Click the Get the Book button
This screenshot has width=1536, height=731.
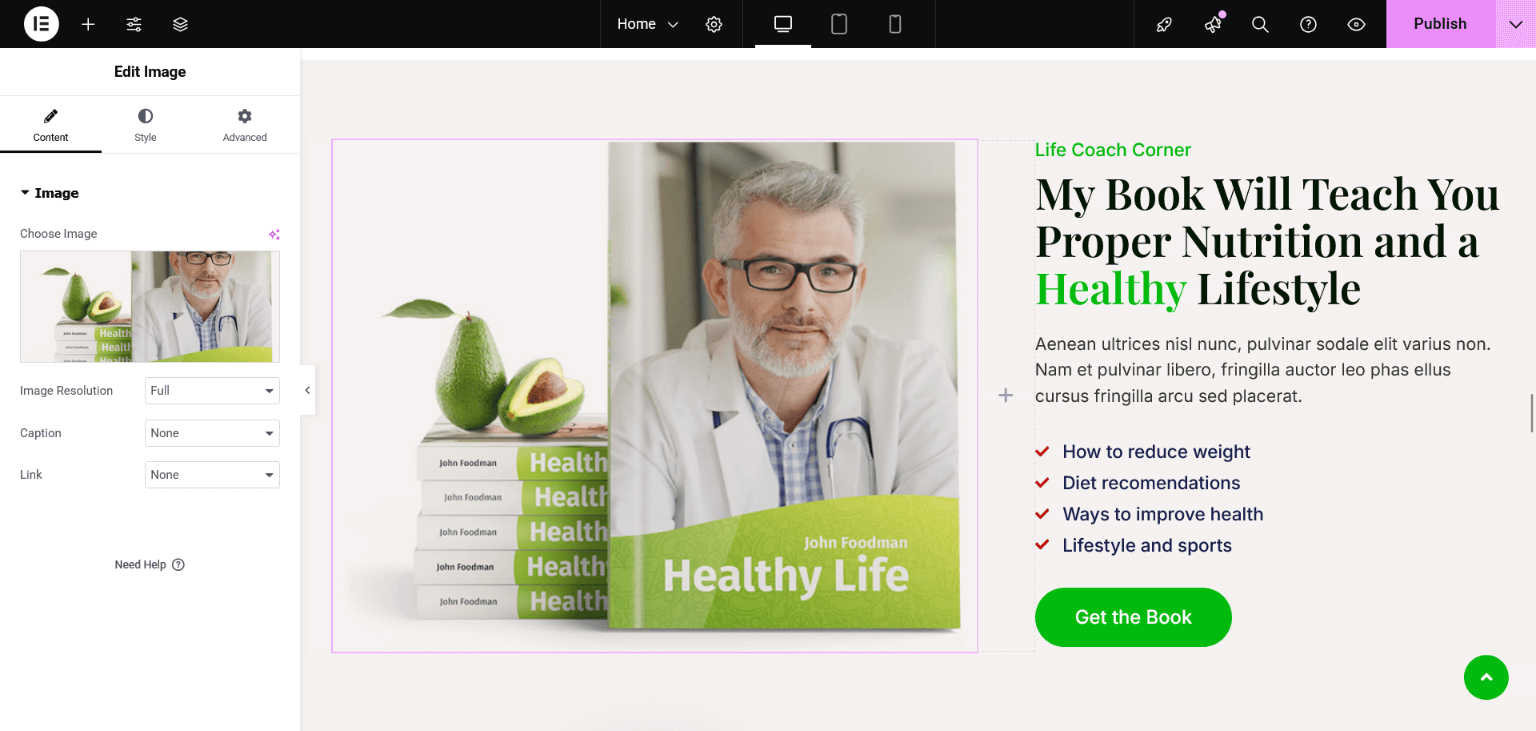(1133, 617)
